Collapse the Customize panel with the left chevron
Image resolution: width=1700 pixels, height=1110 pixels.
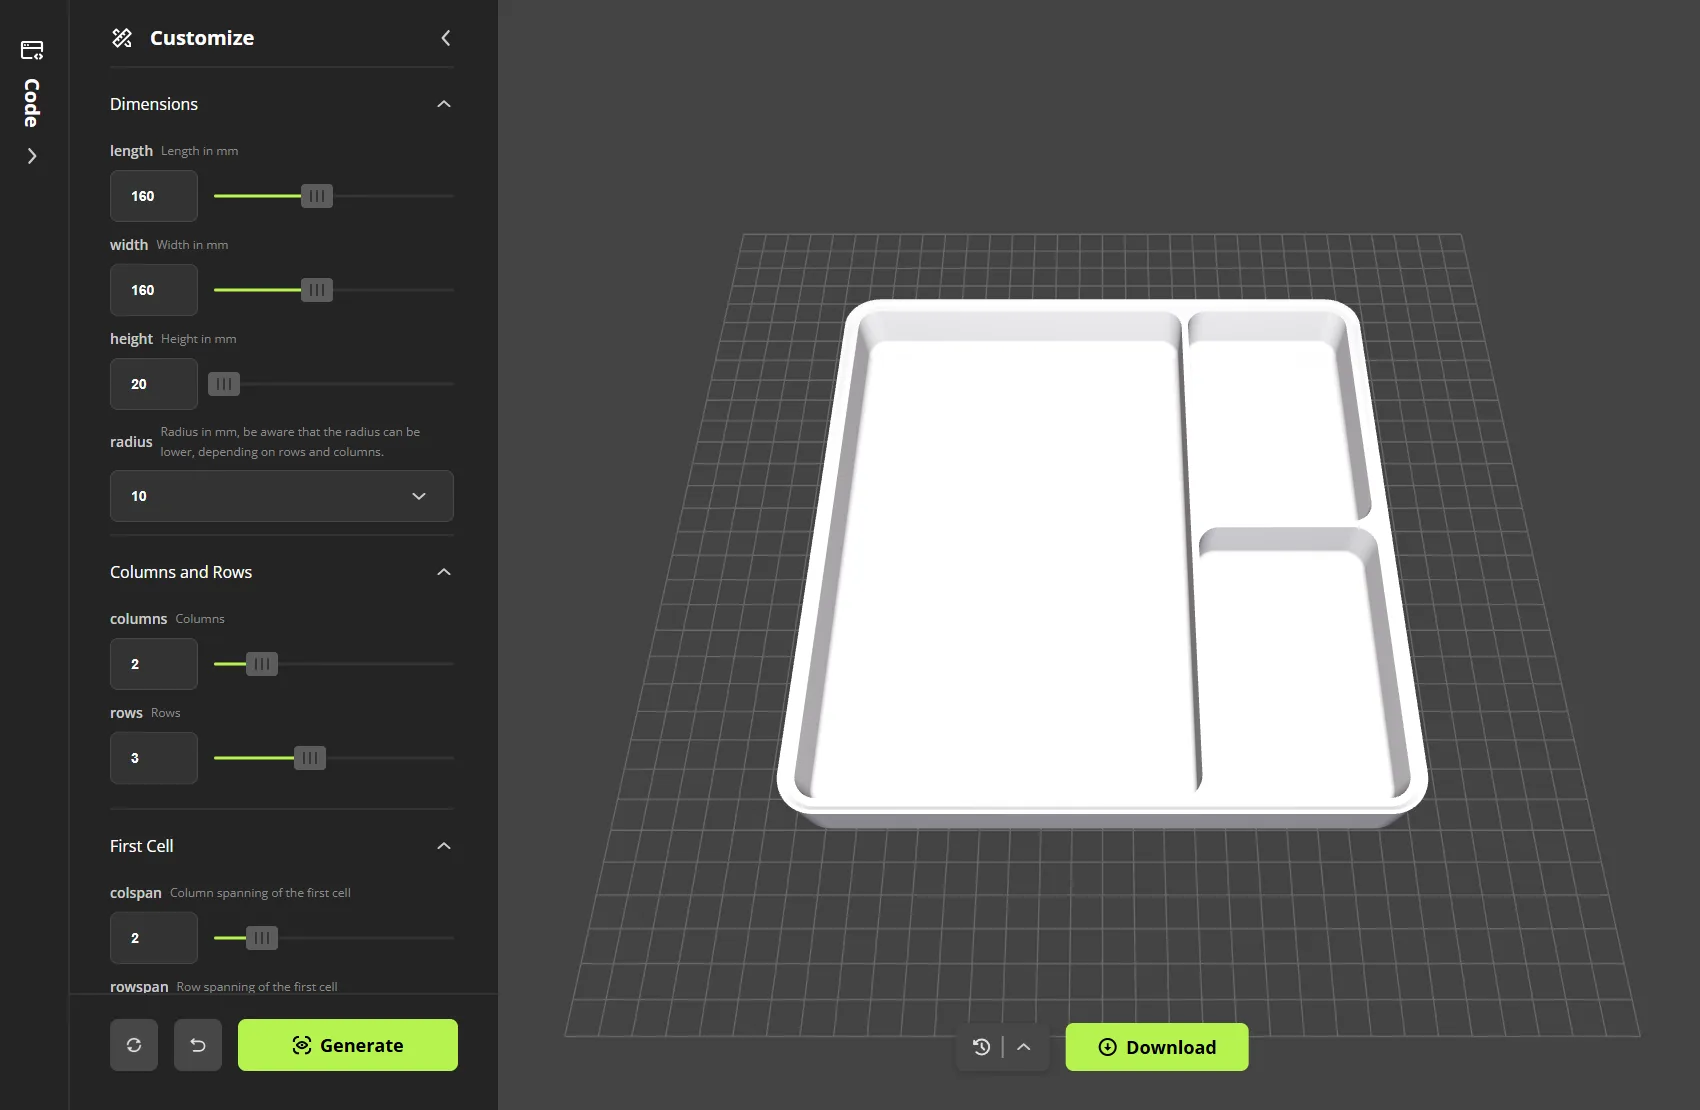click(446, 38)
